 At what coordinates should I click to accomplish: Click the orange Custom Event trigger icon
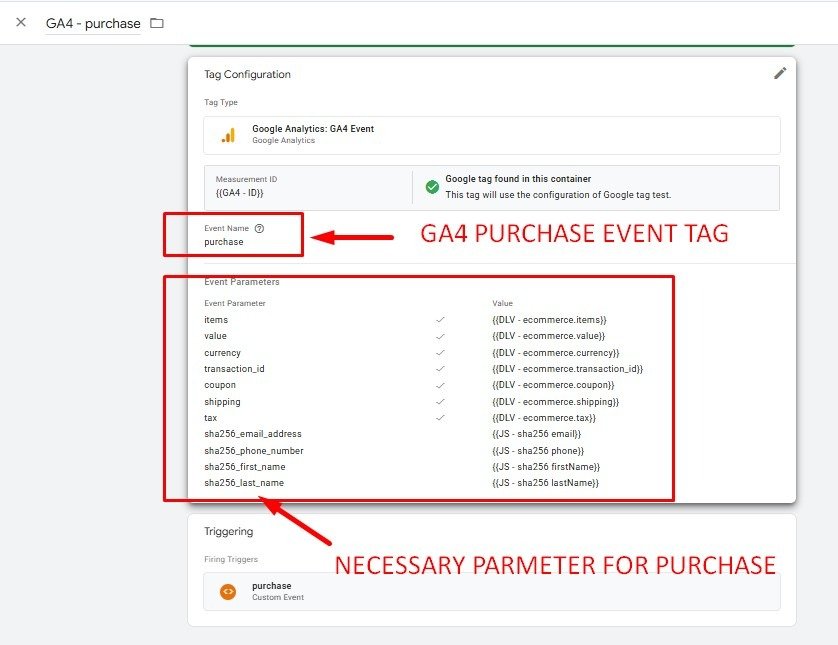[228, 592]
